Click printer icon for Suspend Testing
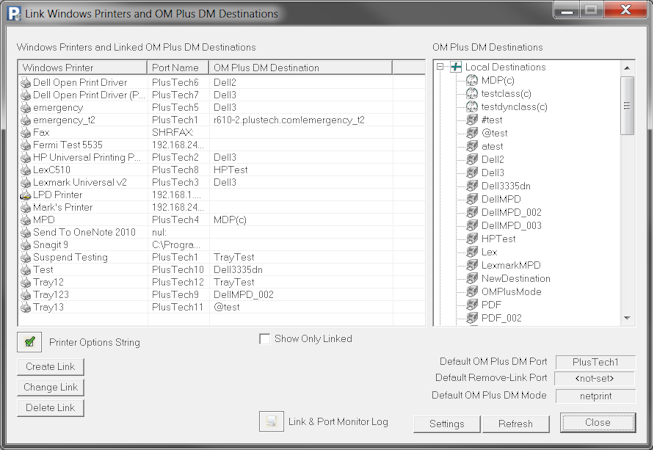 point(26,257)
